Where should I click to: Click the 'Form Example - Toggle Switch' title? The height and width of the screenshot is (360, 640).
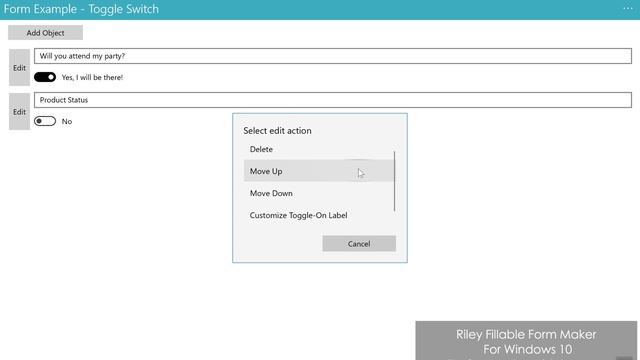click(x=81, y=9)
